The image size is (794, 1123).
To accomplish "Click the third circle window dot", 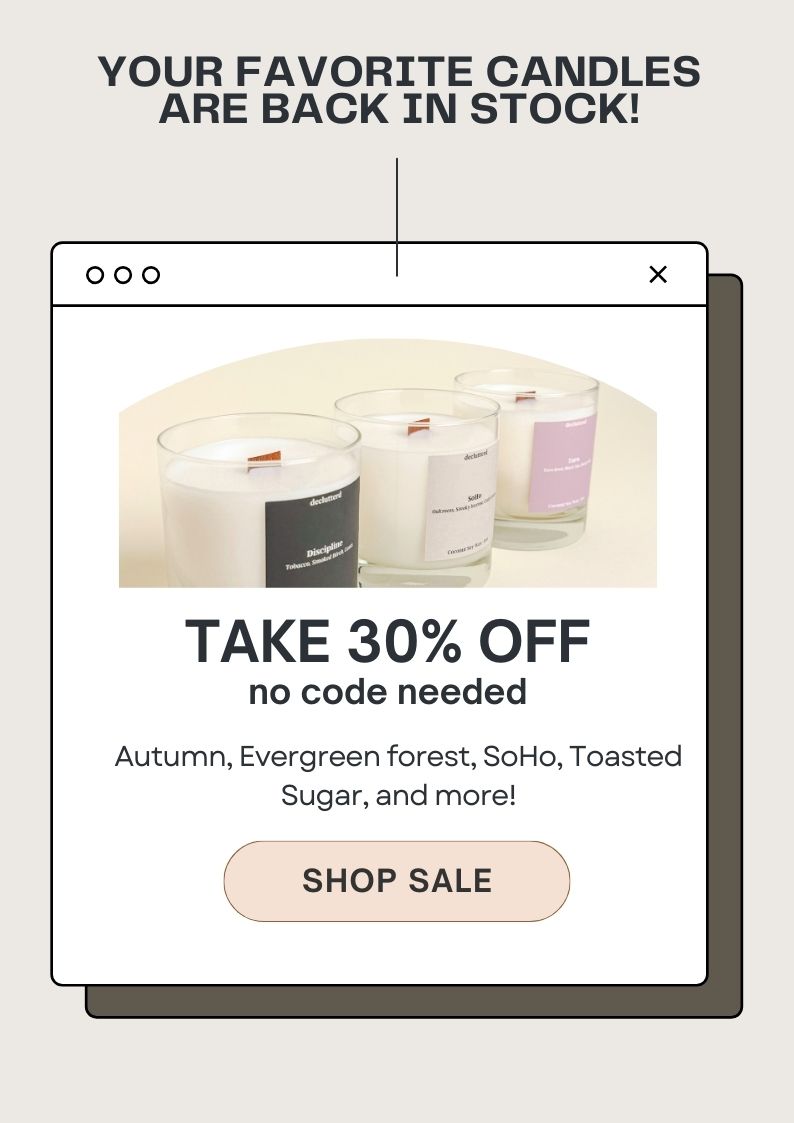I will point(150,275).
